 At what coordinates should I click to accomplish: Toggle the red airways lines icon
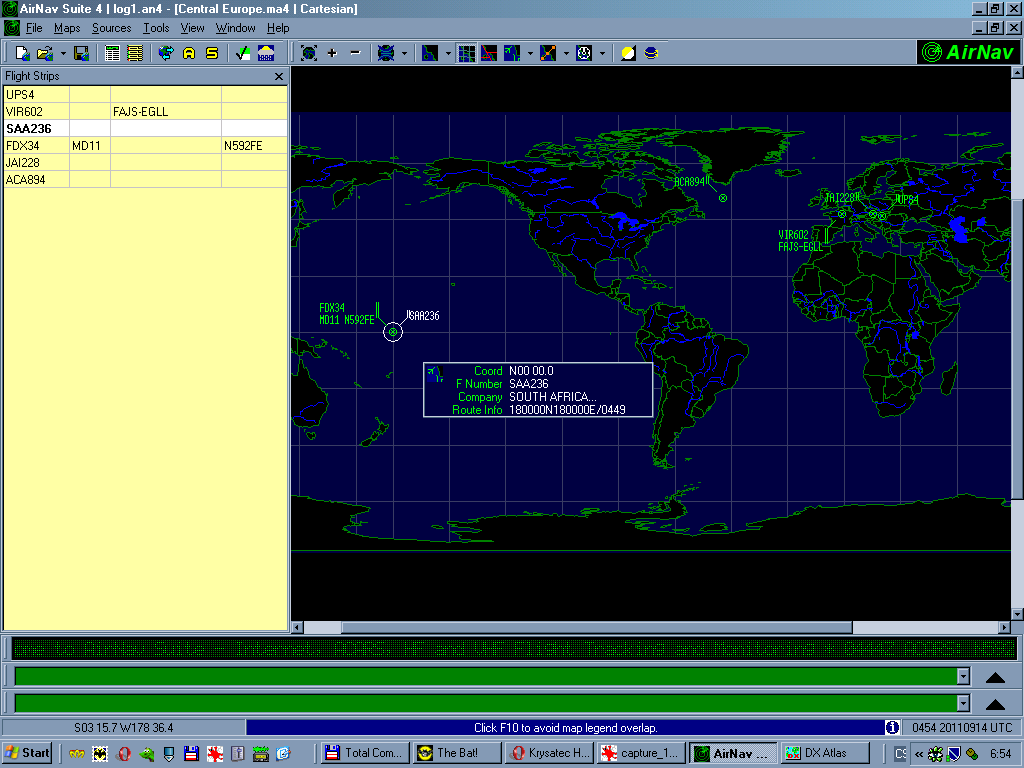click(x=489, y=53)
